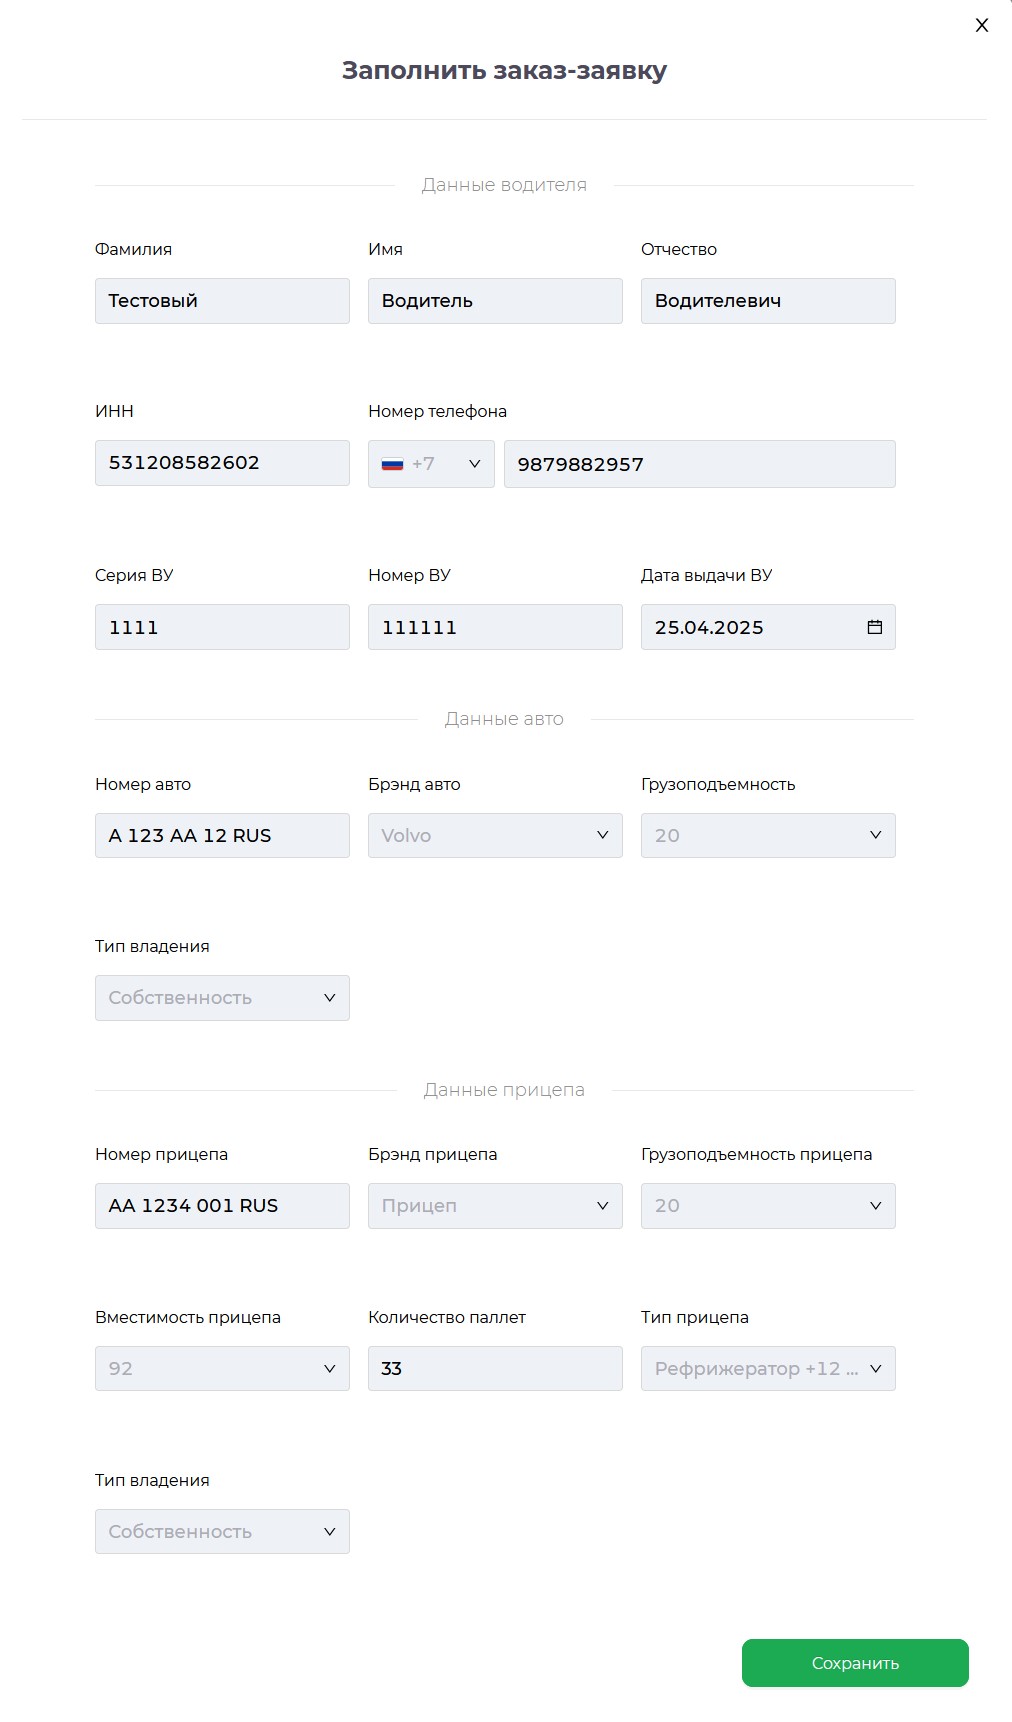Click the Данные прицепа section title
Viewport: 1012px width, 1722px height.
tap(504, 1090)
